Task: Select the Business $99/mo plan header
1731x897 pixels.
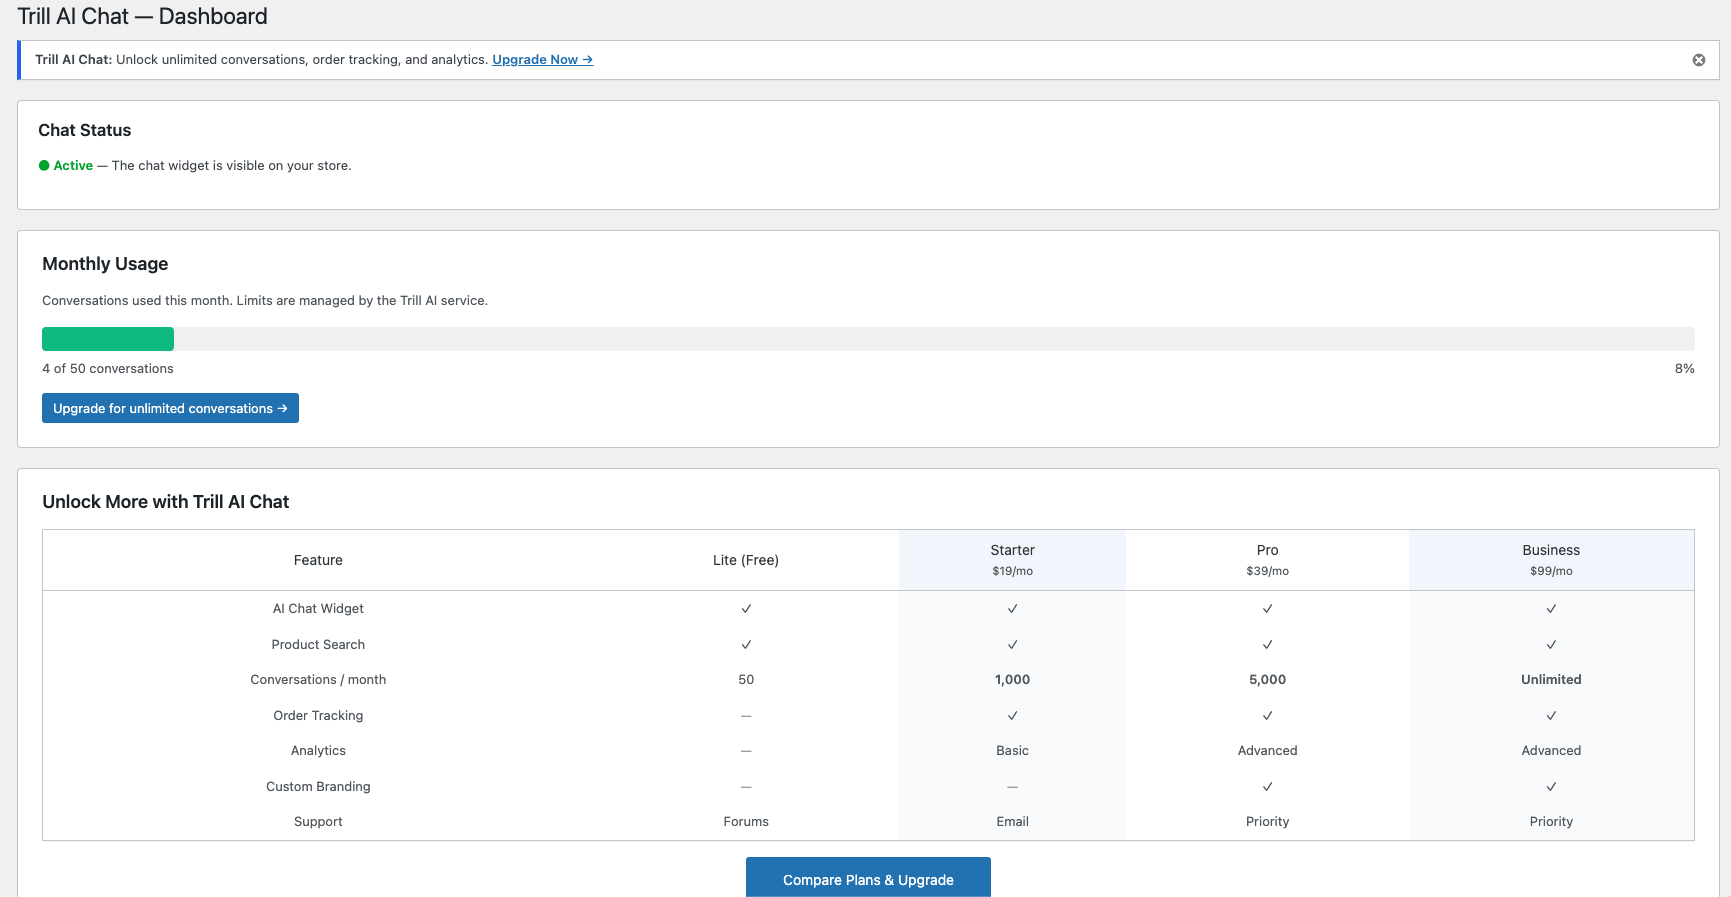Action: click(1551, 560)
